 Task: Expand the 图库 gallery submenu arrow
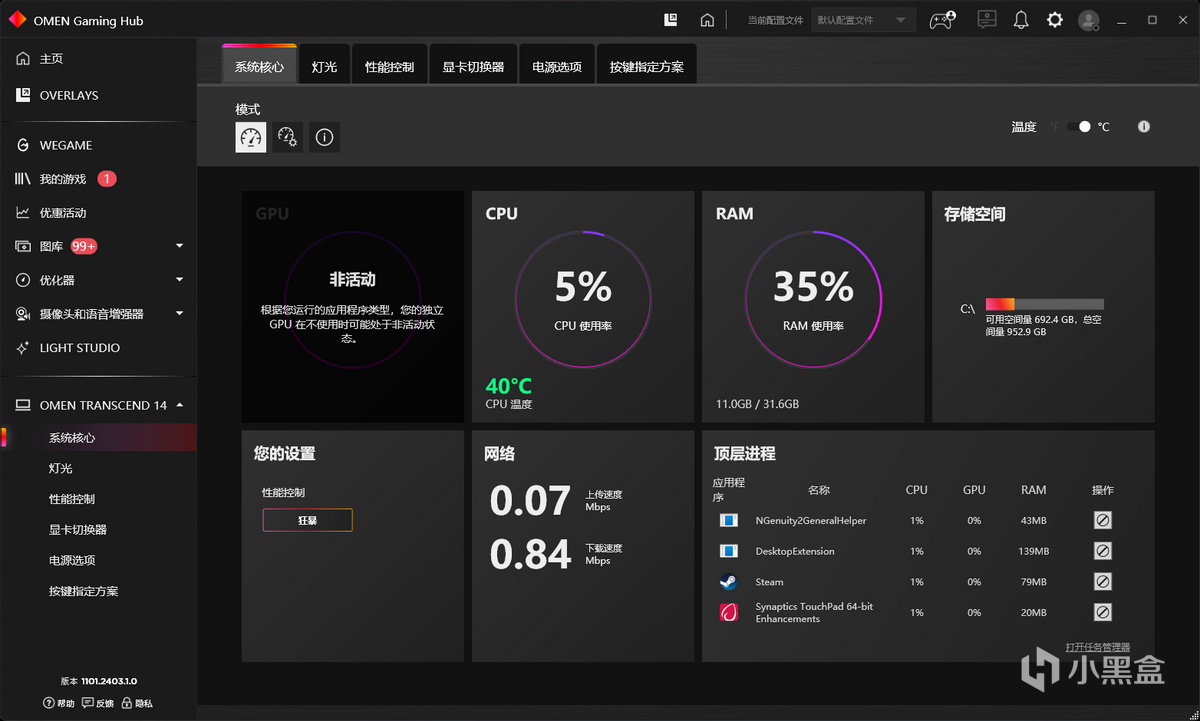pyautogui.click(x=180, y=246)
